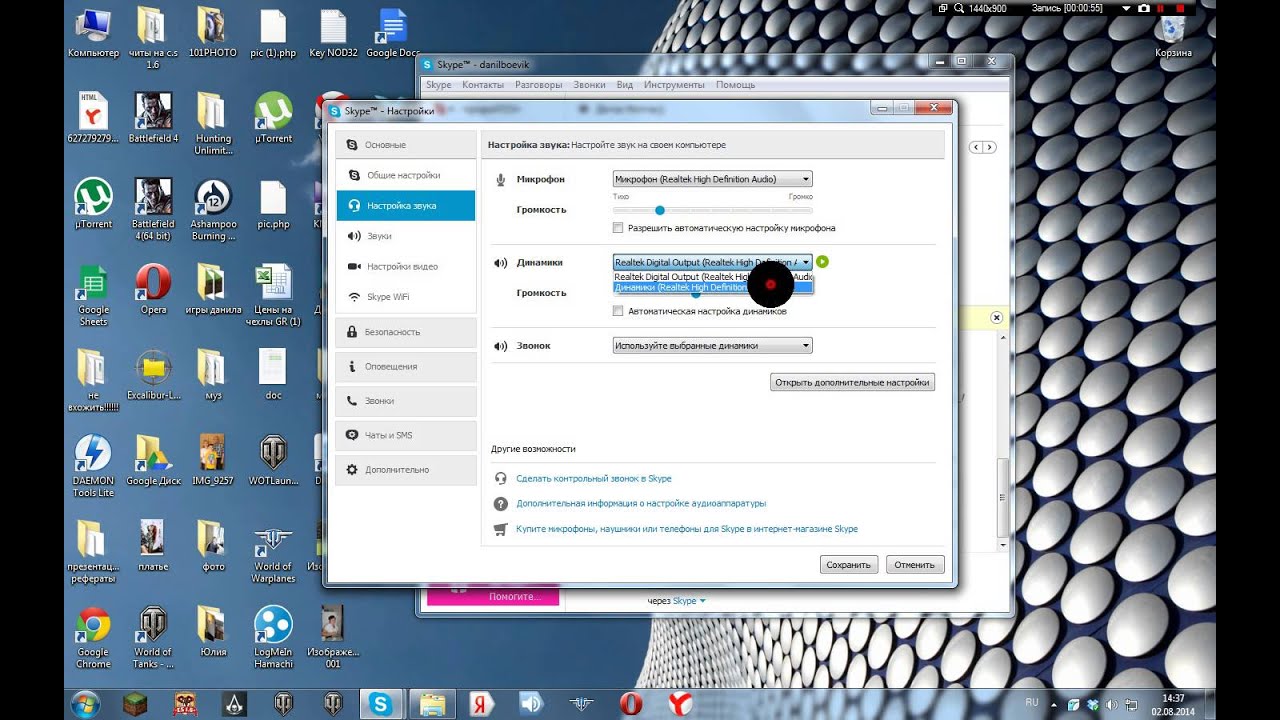Expand the Оповещения settings section
The image size is (1280, 720).
click(x=406, y=366)
